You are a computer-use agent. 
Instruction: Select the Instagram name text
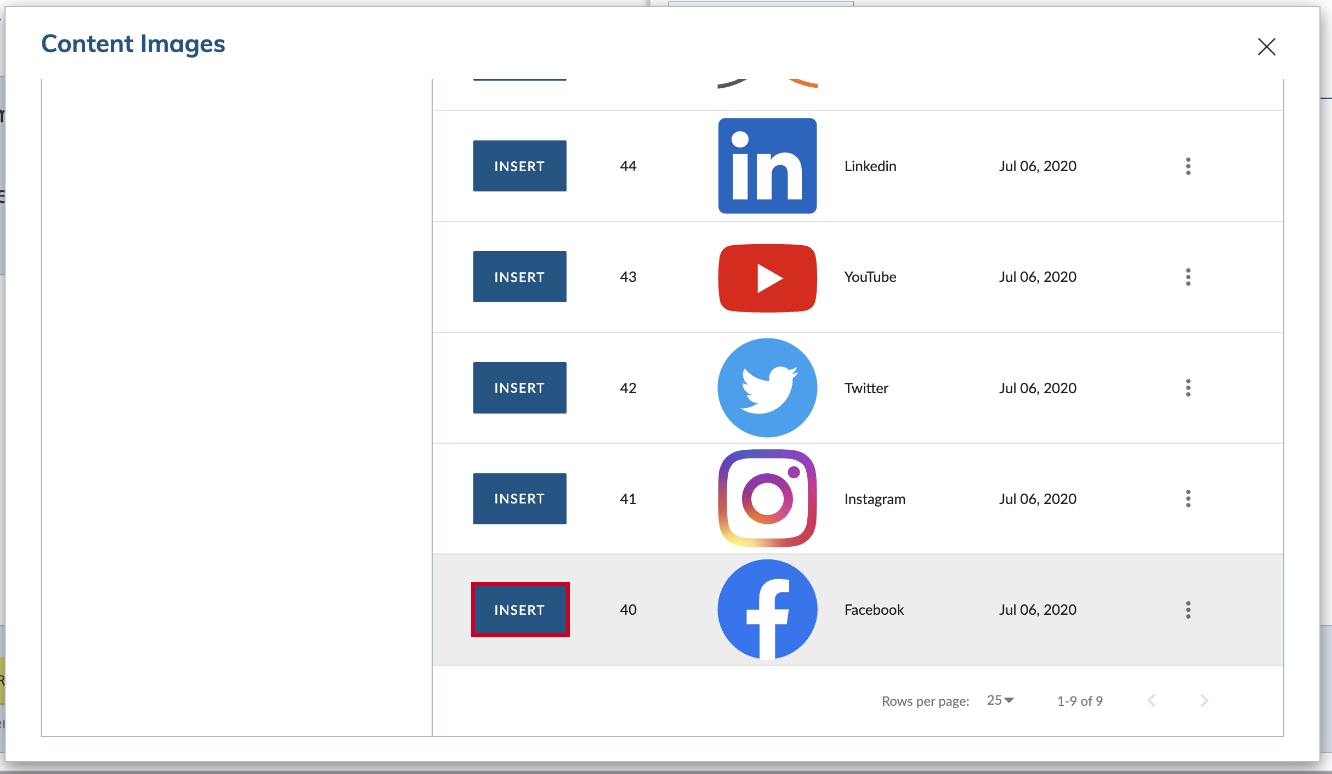point(875,499)
